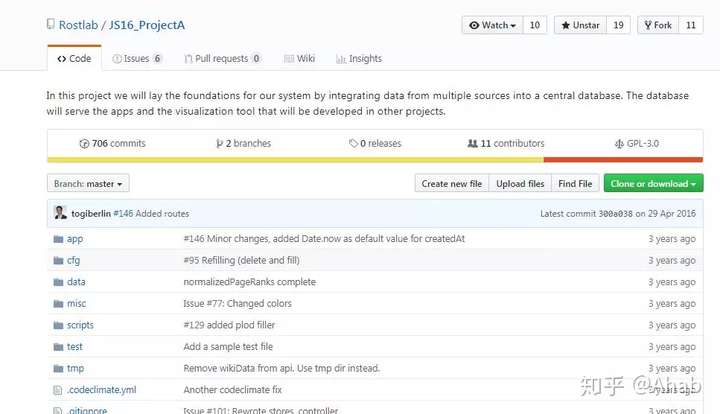Image resolution: width=720 pixels, height=414 pixels.
Task: Click the repository book icon beside Rostlab
Action: point(51,24)
